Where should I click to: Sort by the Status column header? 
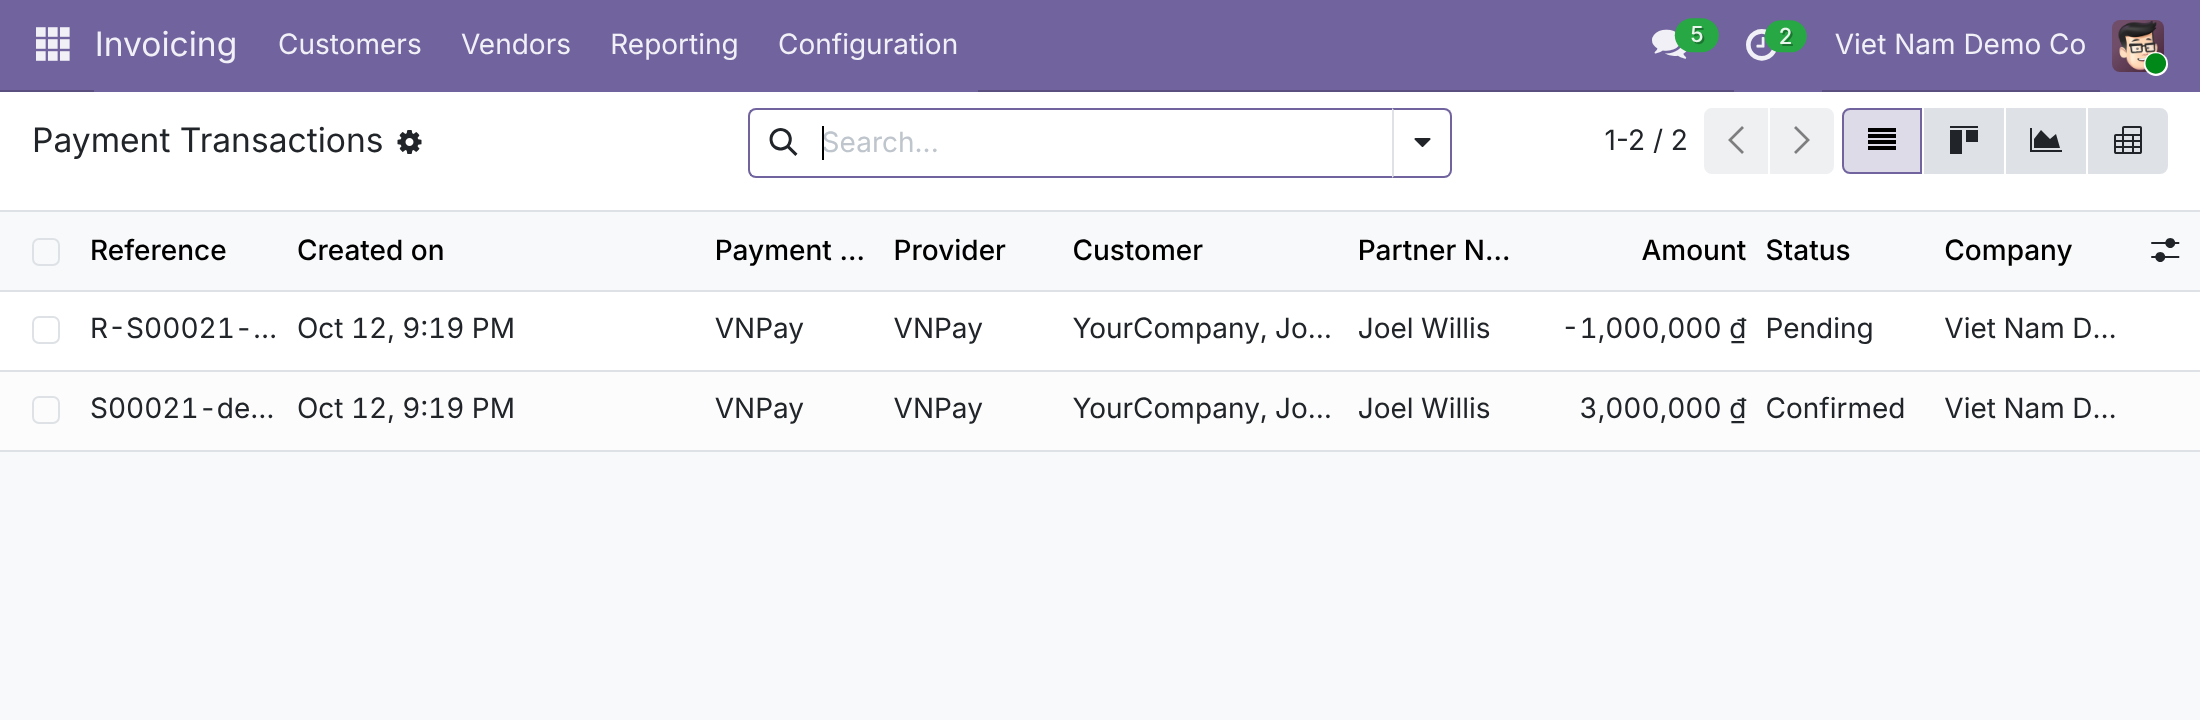tap(1807, 250)
